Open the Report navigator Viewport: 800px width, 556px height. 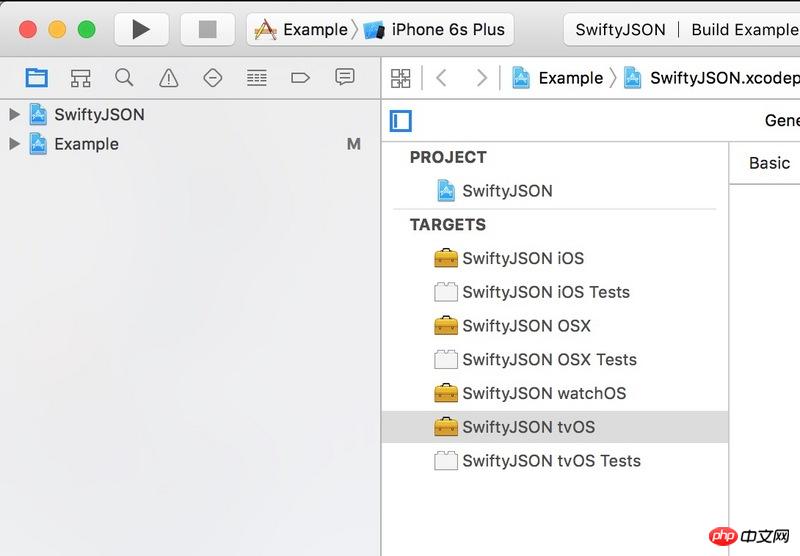click(x=345, y=78)
